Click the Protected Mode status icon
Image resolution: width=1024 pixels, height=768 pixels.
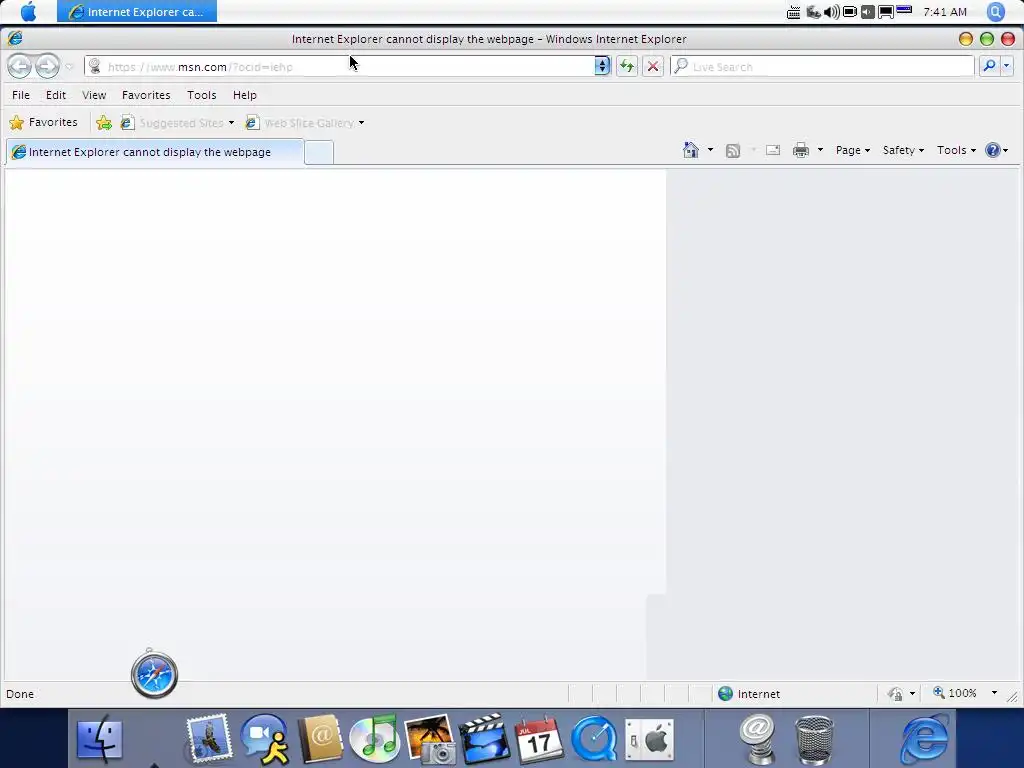click(895, 694)
